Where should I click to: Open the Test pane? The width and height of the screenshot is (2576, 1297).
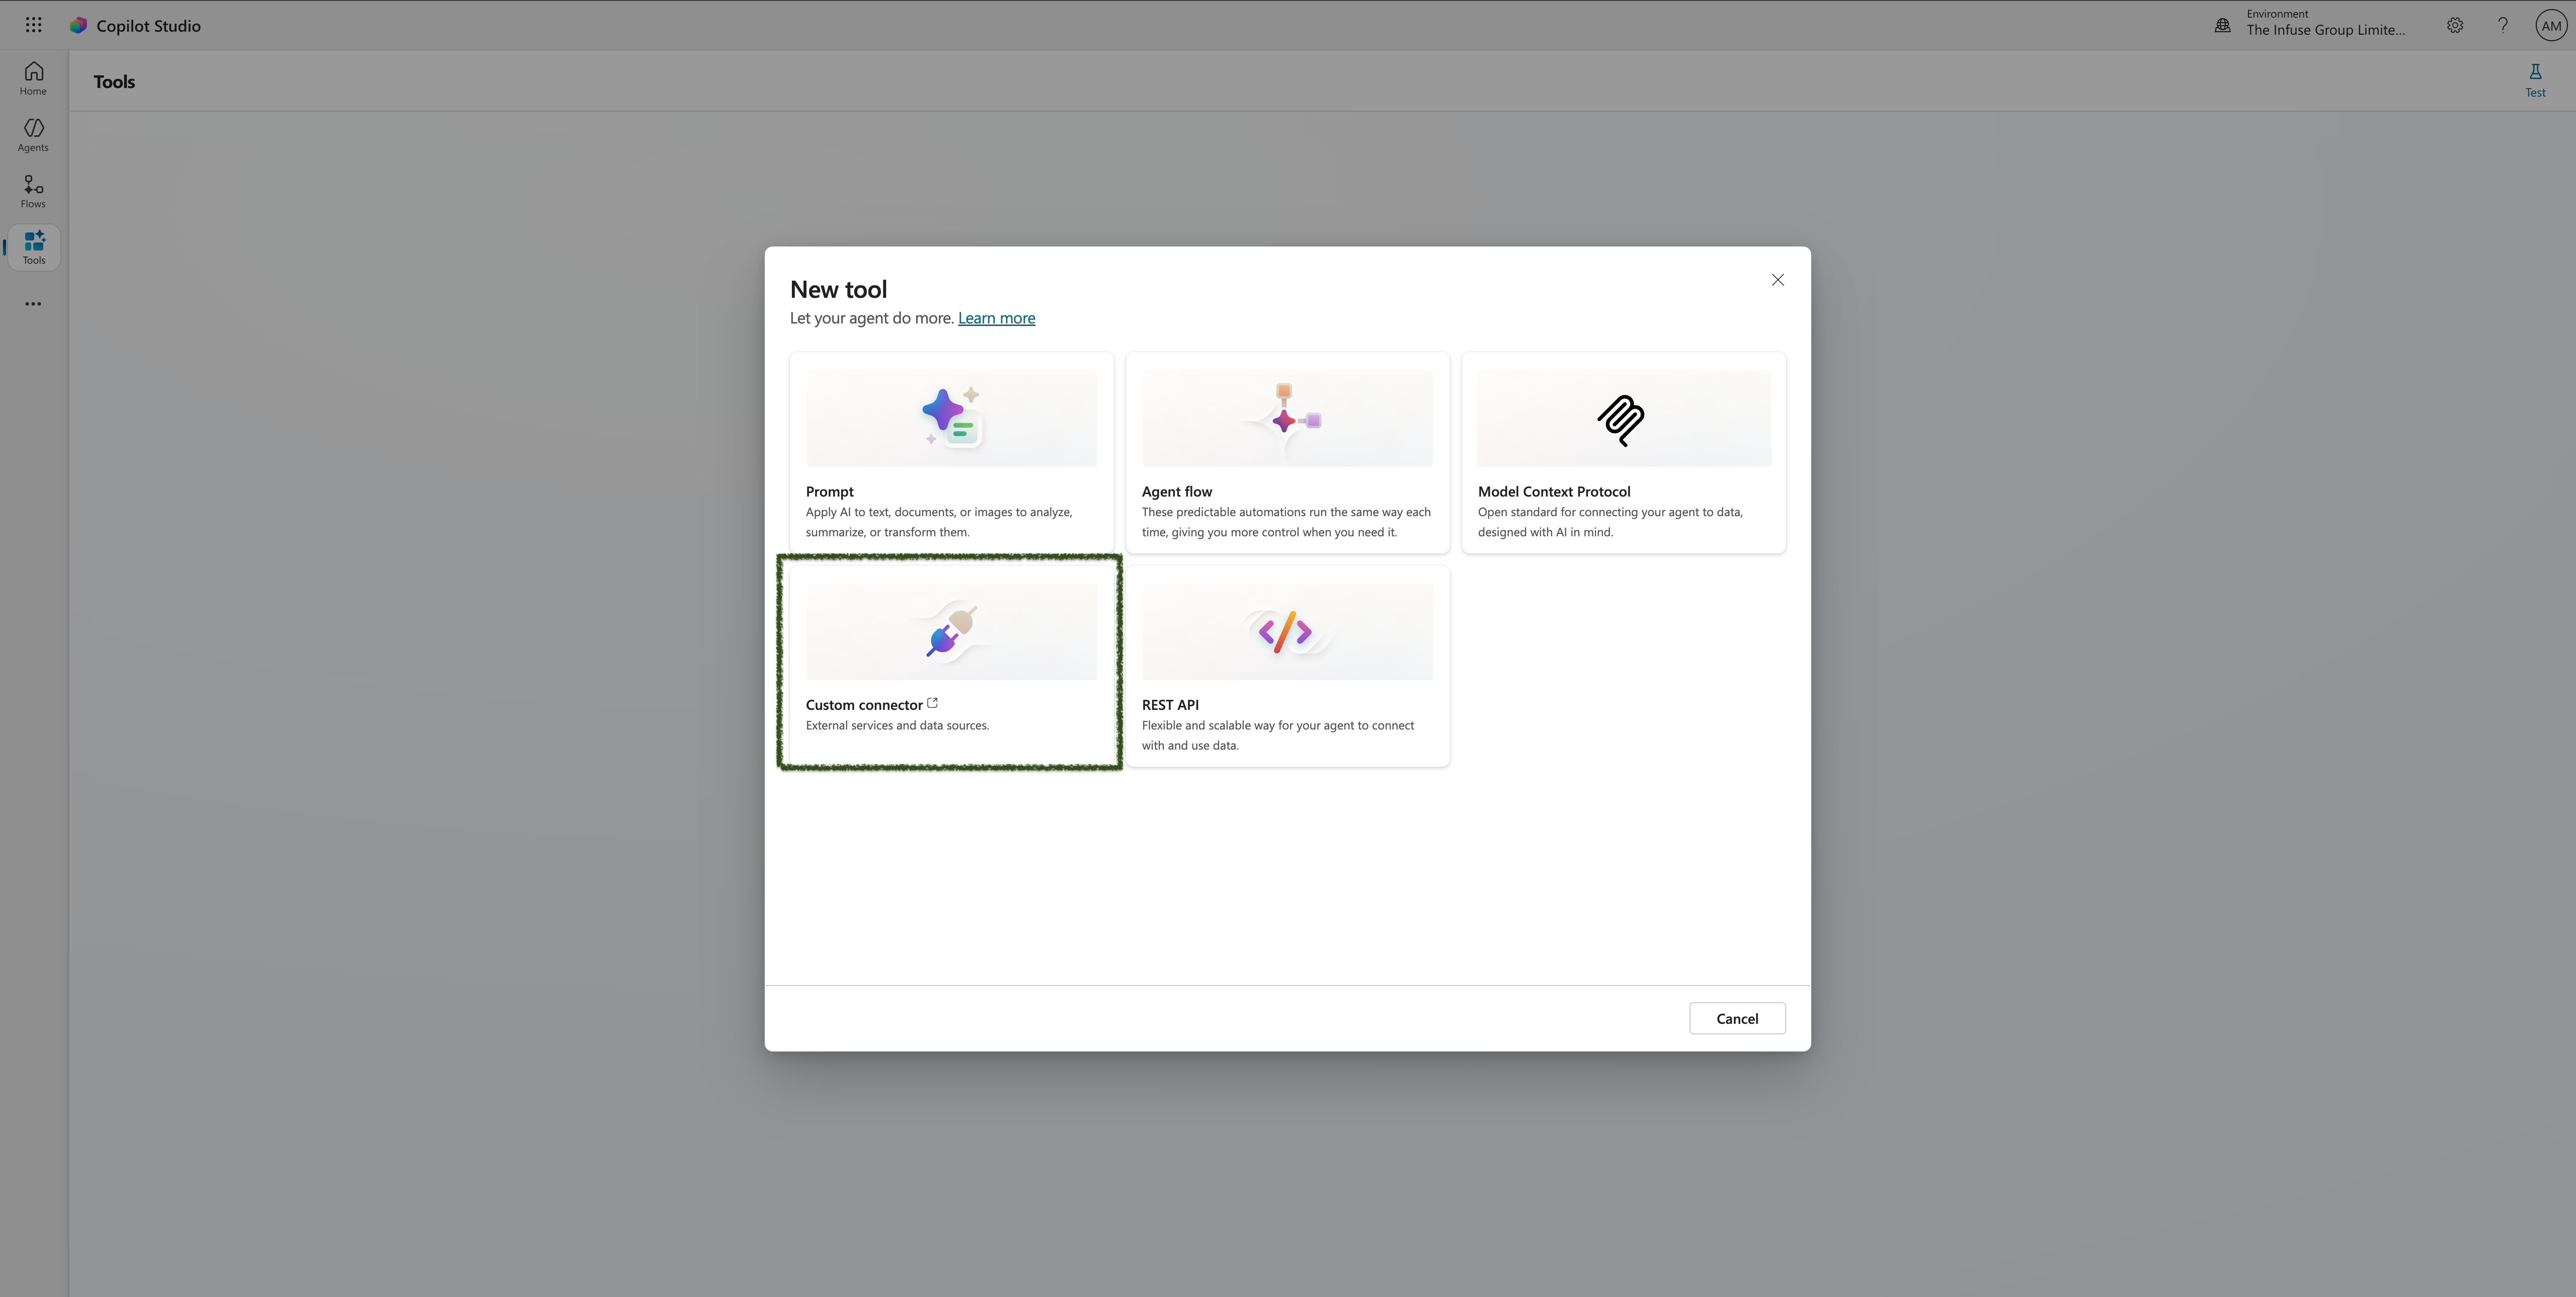pos(2535,81)
